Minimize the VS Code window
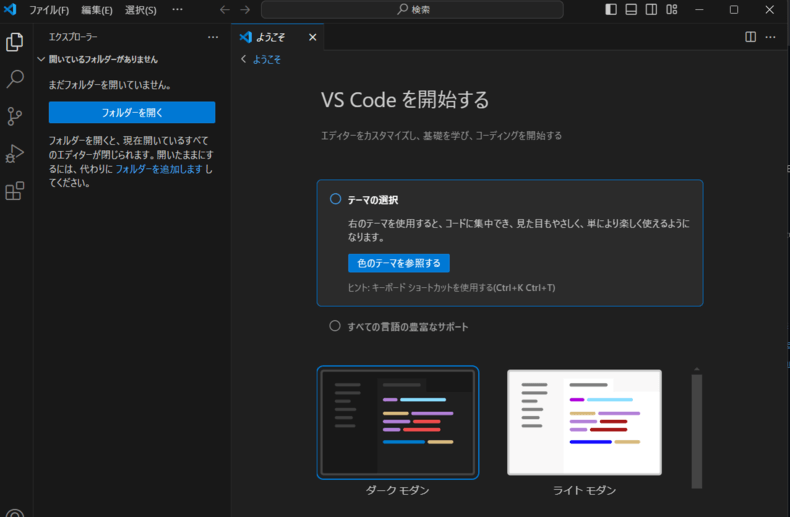Viewport: 790px width, 517px height. [699, 10]
